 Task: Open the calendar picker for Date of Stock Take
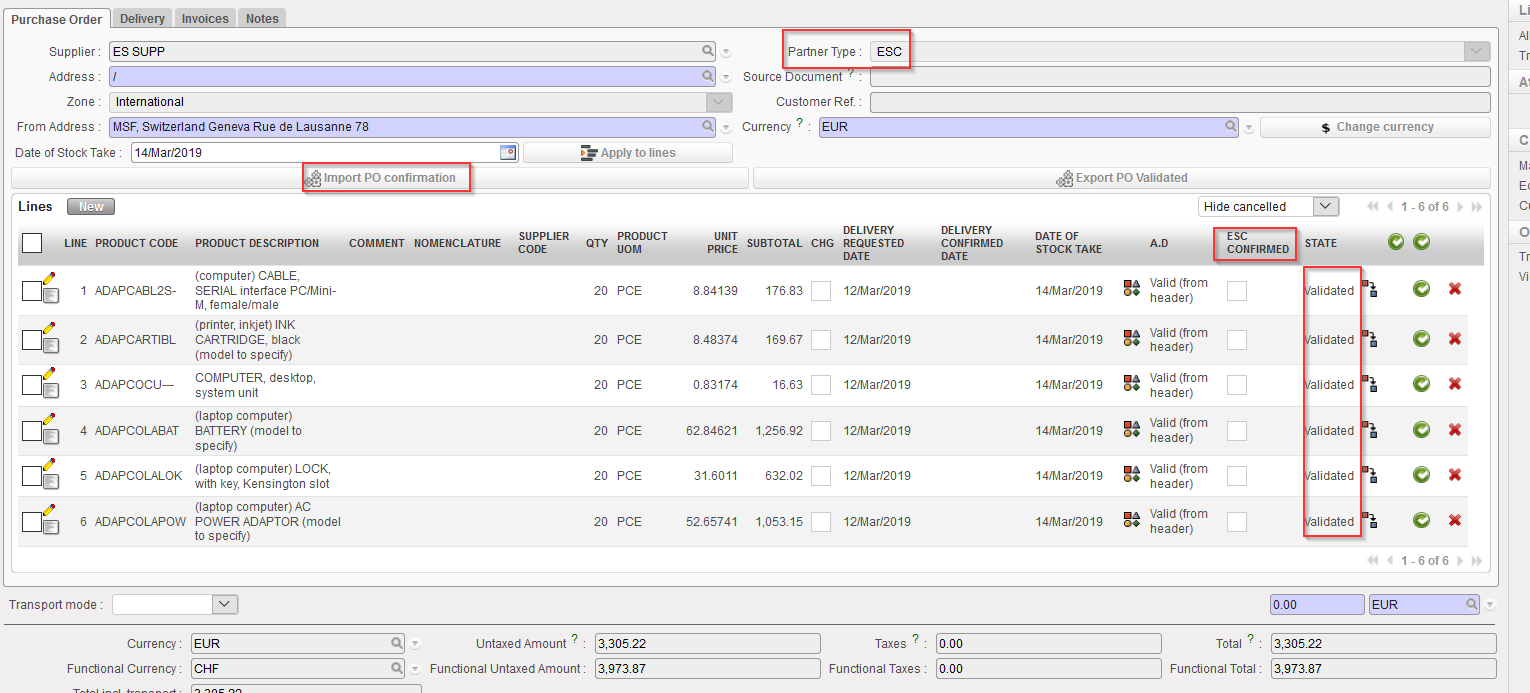[508, 153]
